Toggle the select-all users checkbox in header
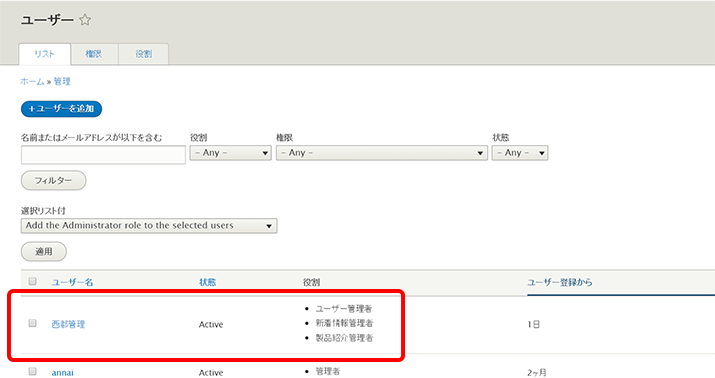Viewport: 715px width, 378px height. [32, 281]
